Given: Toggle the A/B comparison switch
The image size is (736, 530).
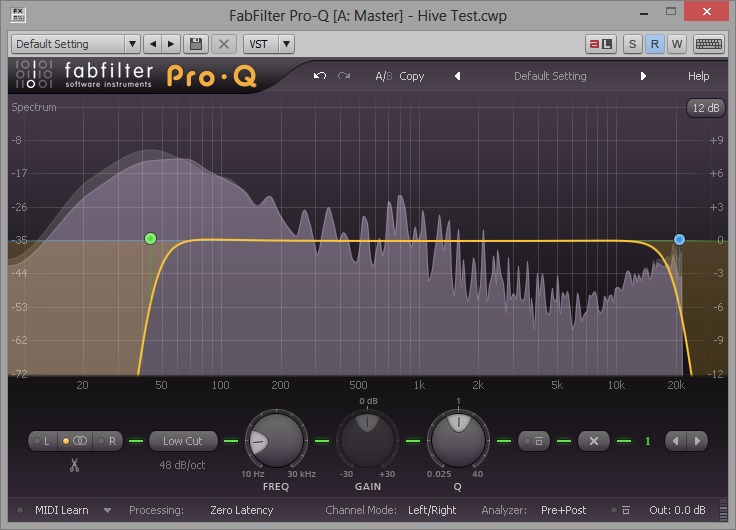Looking at the screenshot, I should click(383, 76).
